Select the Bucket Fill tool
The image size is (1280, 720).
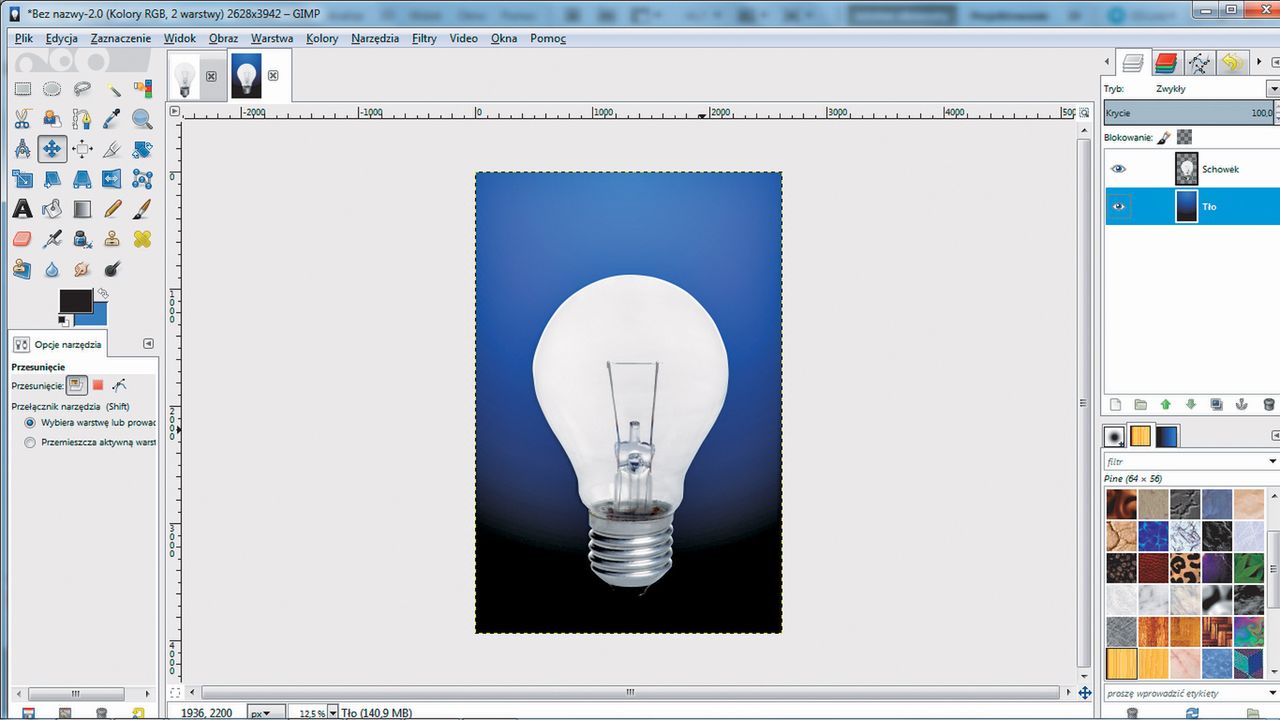(52, 210)
